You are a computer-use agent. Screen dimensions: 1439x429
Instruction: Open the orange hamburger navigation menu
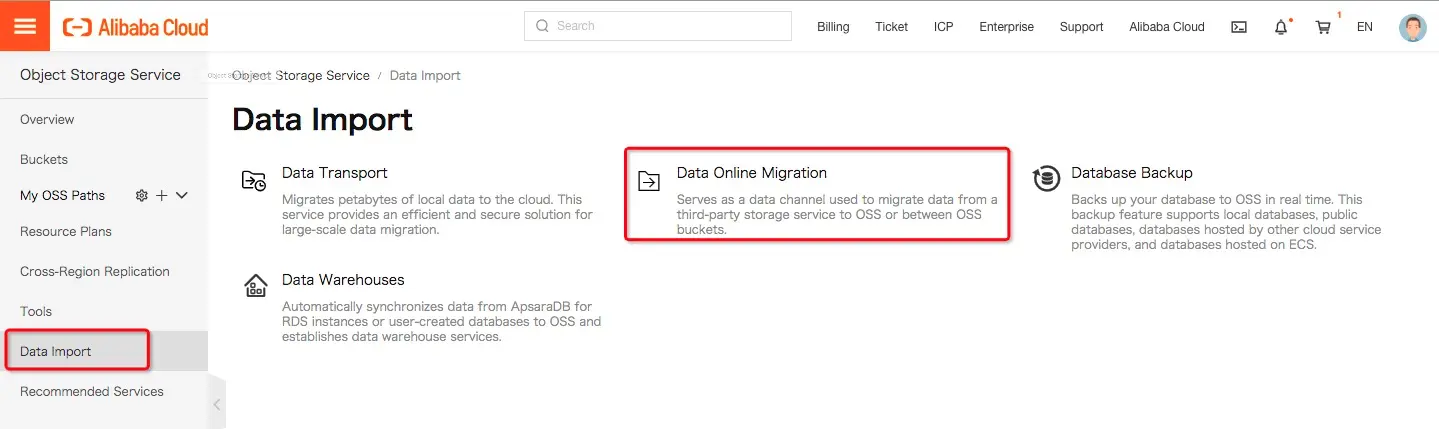(x=25, y=26)
